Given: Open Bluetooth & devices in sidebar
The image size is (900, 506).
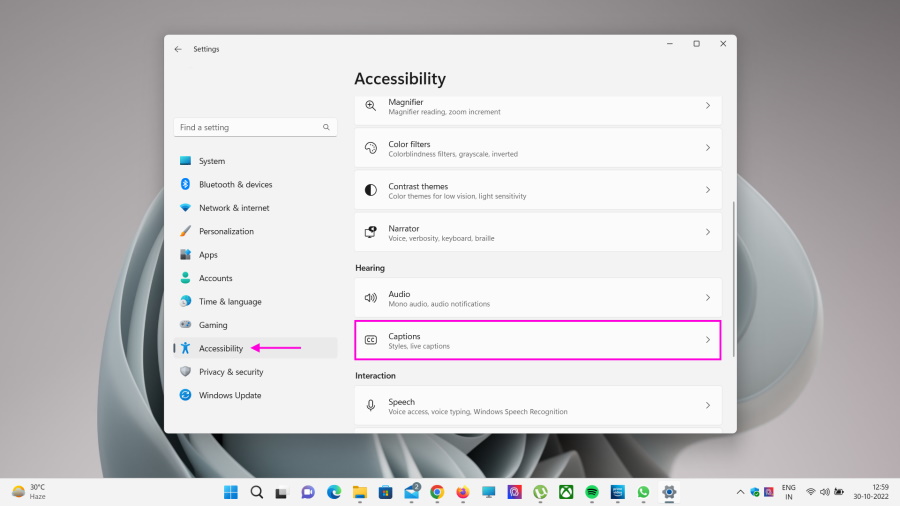Looking at the screenshot, I should pos(235,185).
